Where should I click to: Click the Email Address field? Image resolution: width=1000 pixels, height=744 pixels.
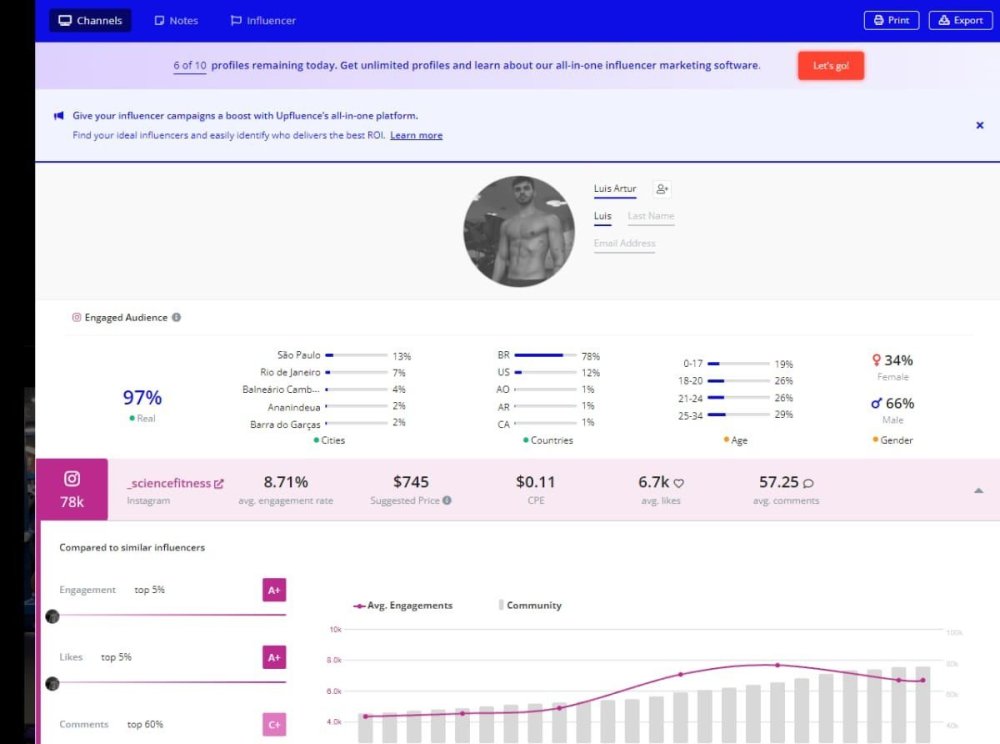tap(624, 244)
